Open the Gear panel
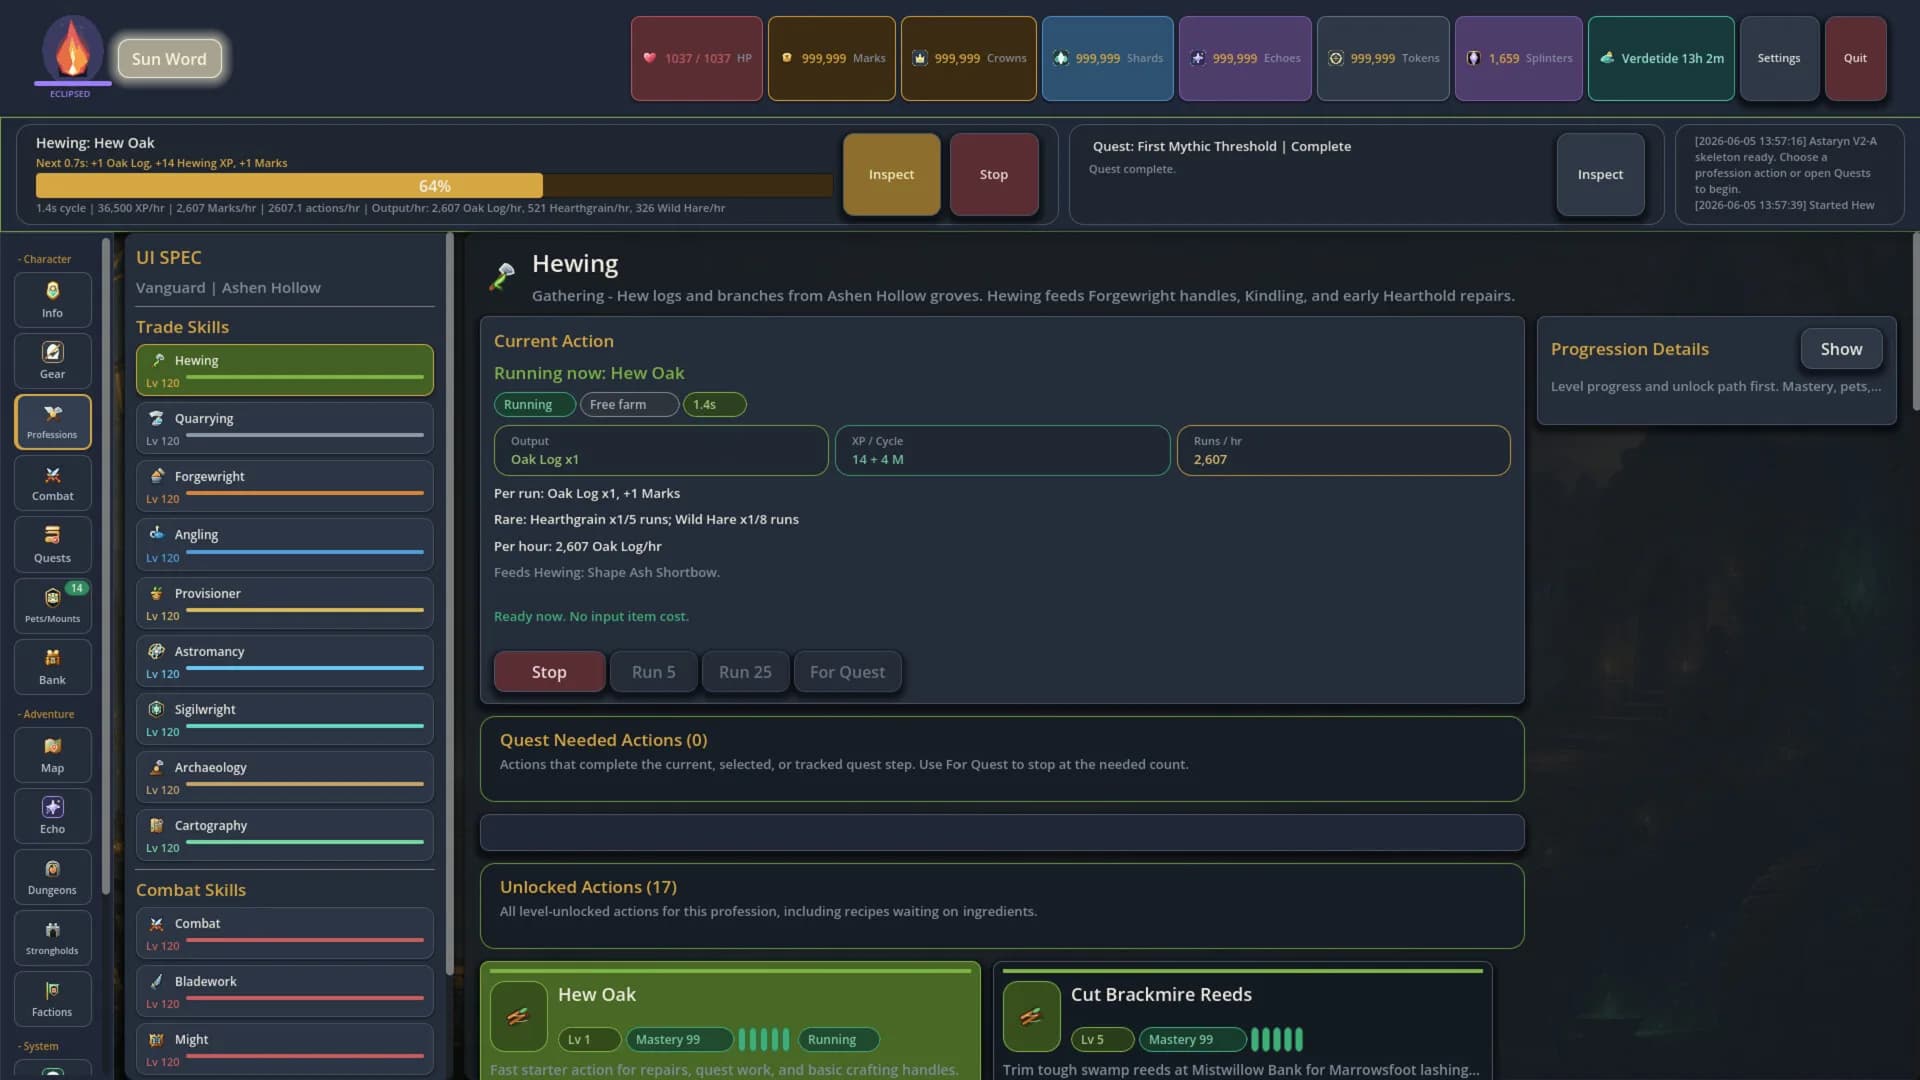 tap(52, 361)
